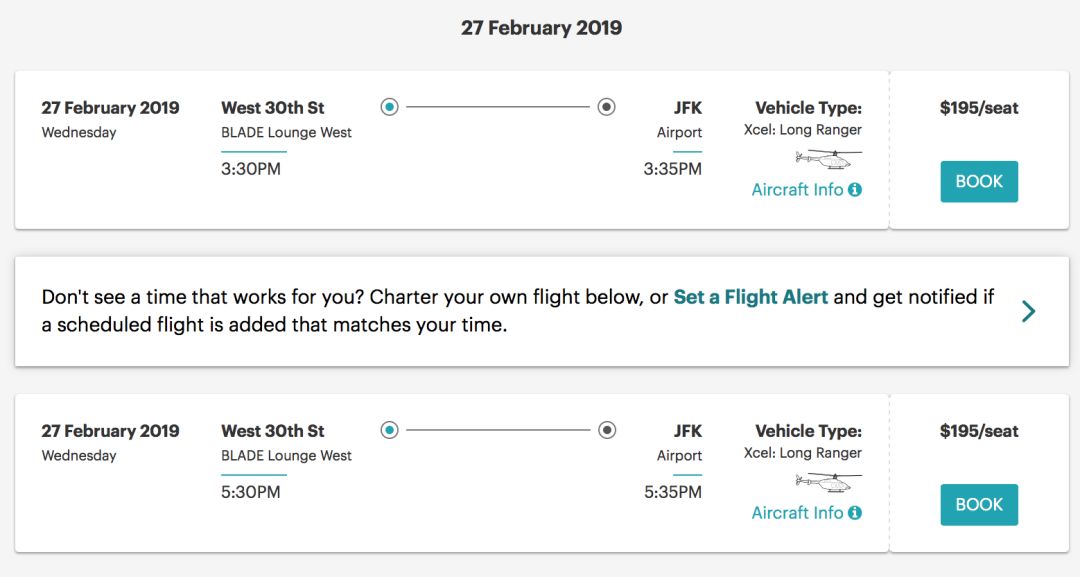Click info icon on 5:30PM Aircraft Info
This screenshot has width=1080, height=577.
coord(855,513)
